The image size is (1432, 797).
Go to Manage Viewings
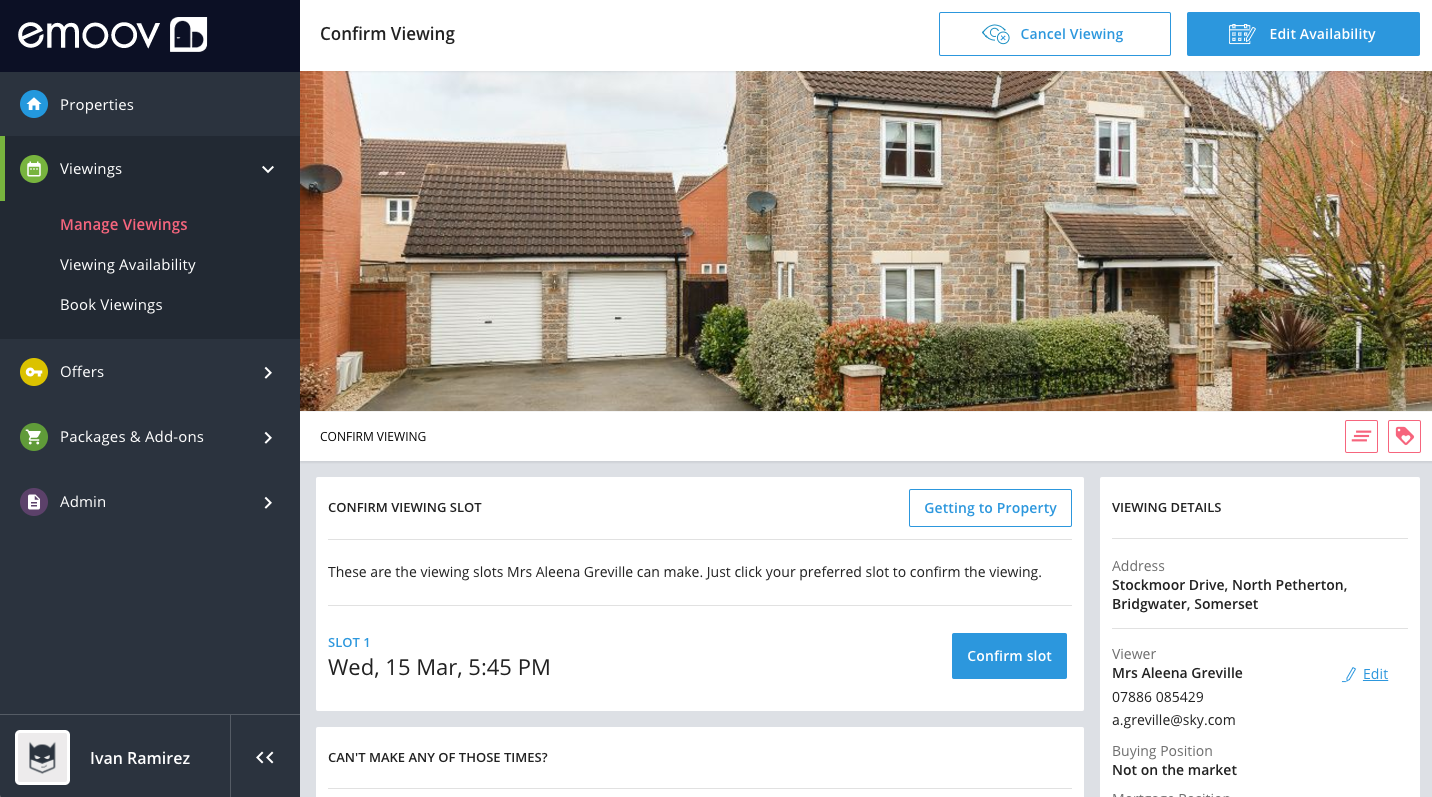tap(124, 225)
